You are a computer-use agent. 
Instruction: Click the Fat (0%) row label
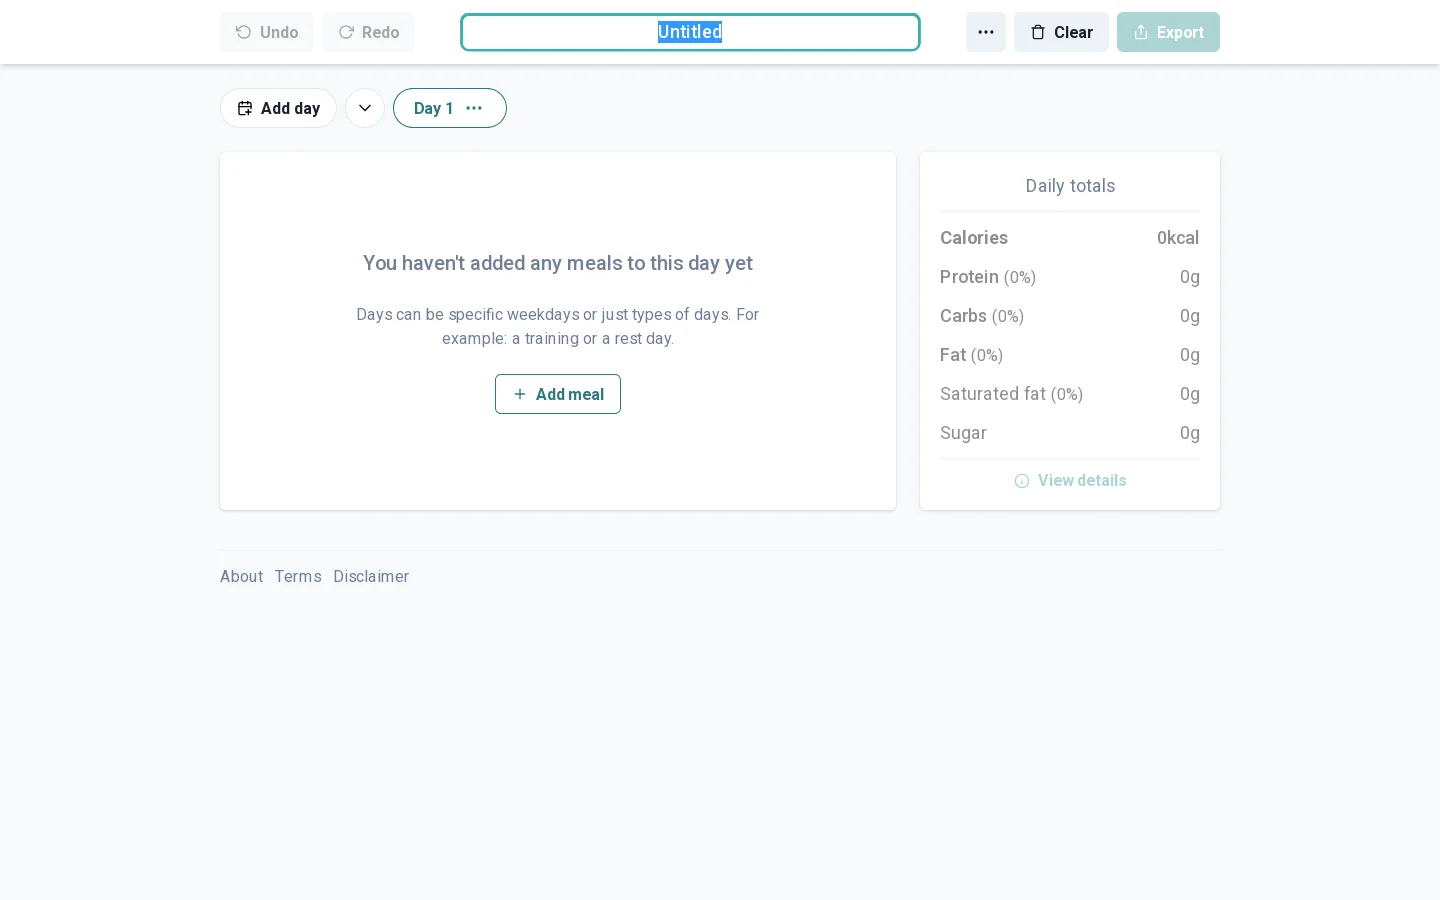[971, 355]
